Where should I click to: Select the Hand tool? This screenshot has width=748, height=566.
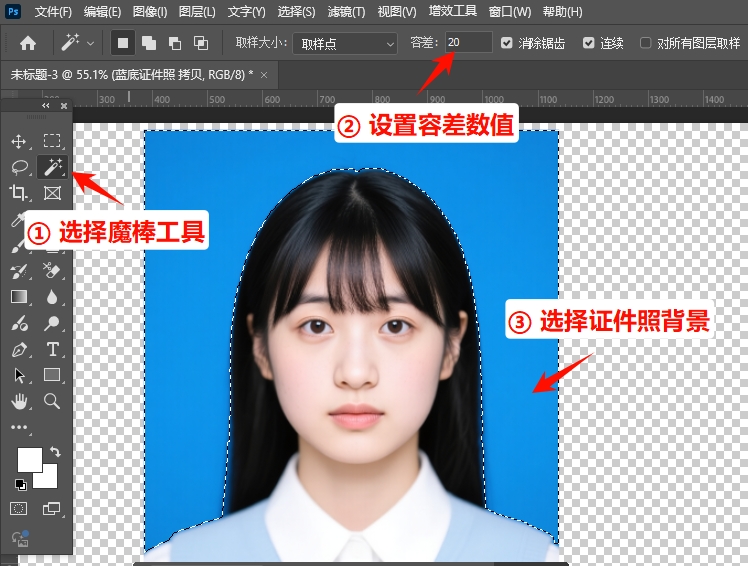[19, 401]
